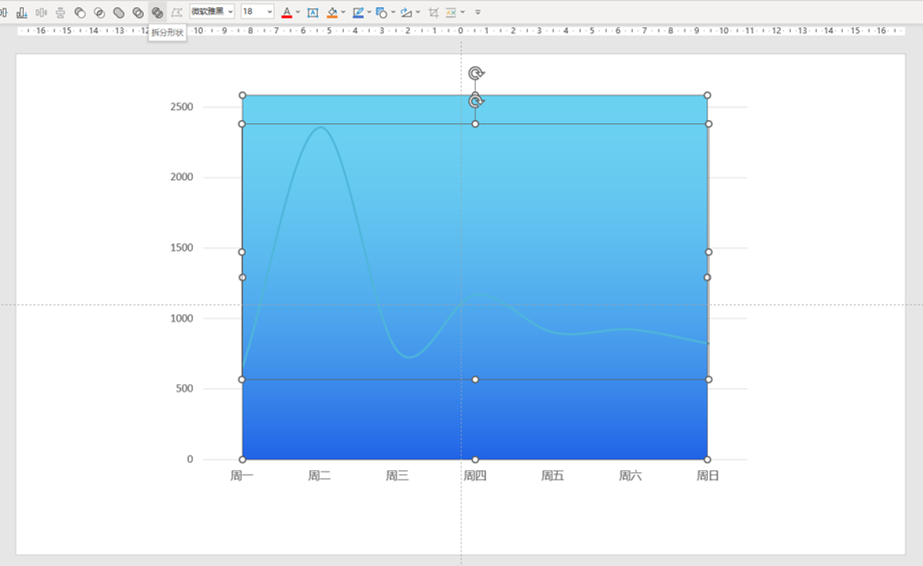Click the x-axis label 周六
This screenshot has width=923, height=566.
pyautogui.click(x=630, y=475)
